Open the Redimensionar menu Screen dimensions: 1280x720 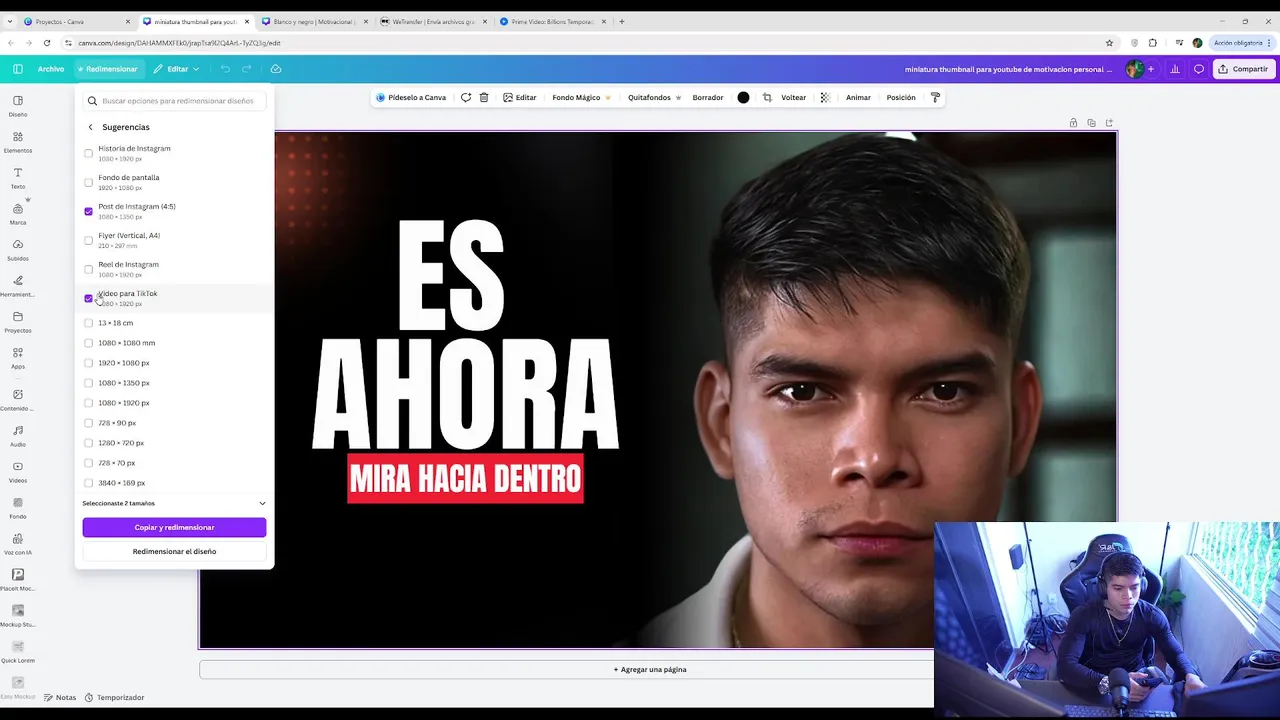coord(108,69)
